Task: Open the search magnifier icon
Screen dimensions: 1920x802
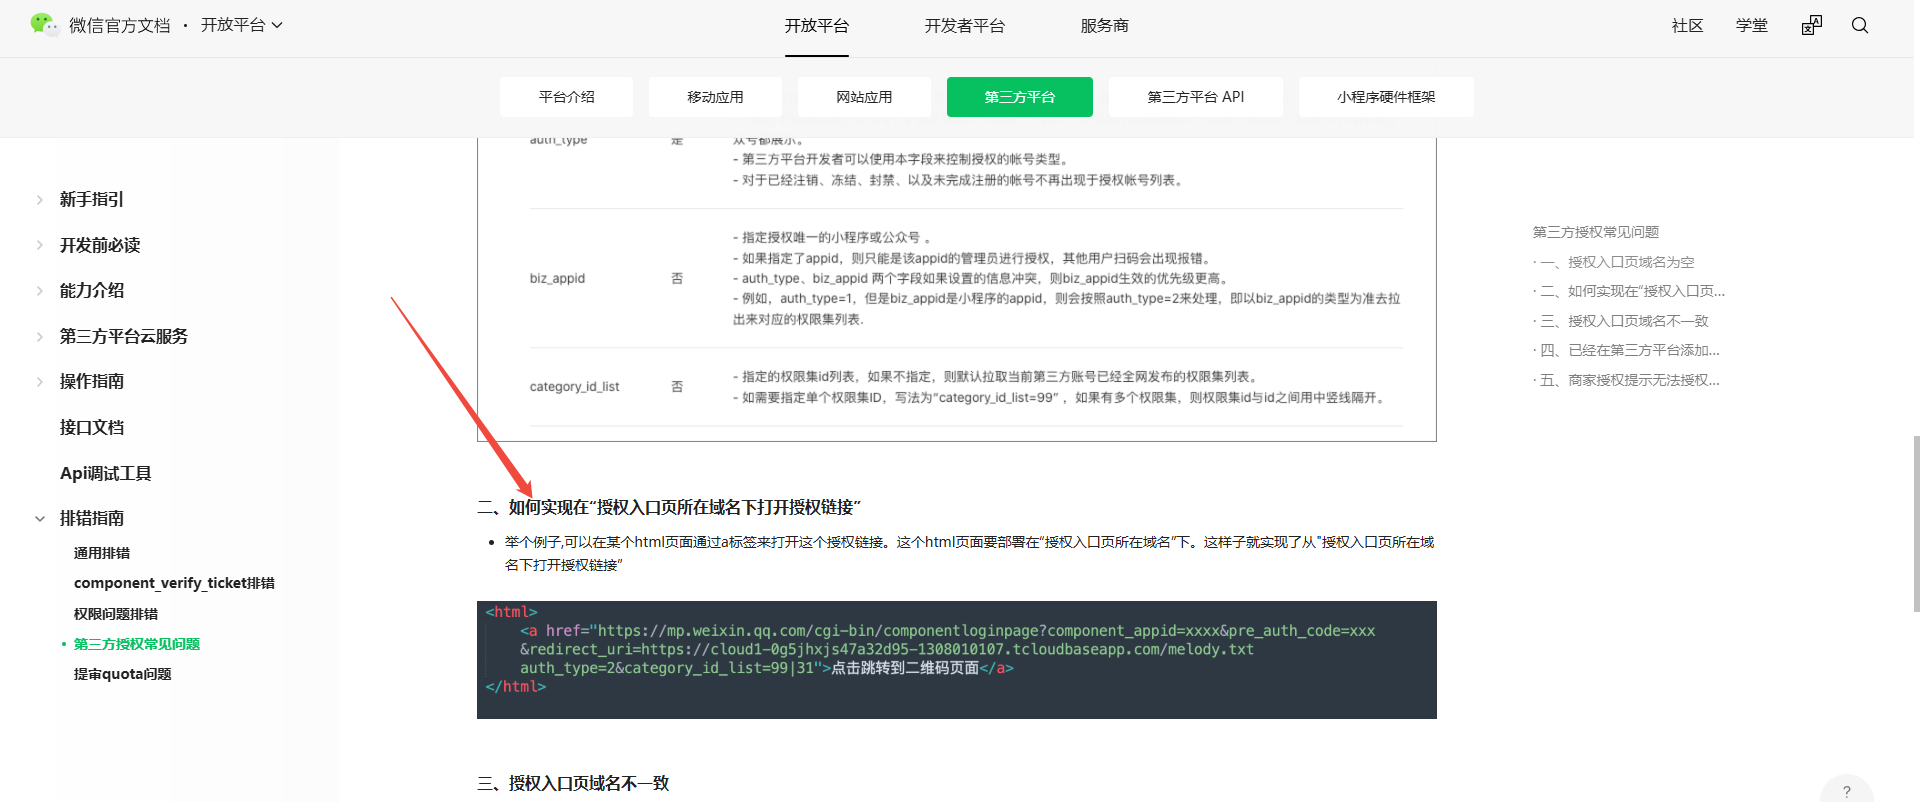Action: [x=1860, y=25]
